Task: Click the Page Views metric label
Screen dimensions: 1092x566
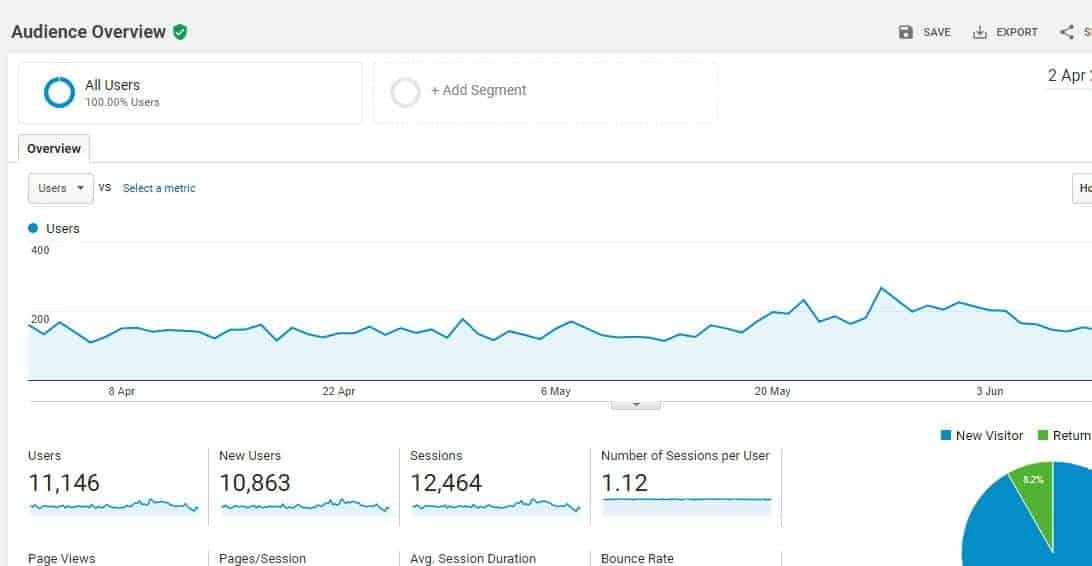Action: pyautogui.click(x=61, y=558)
